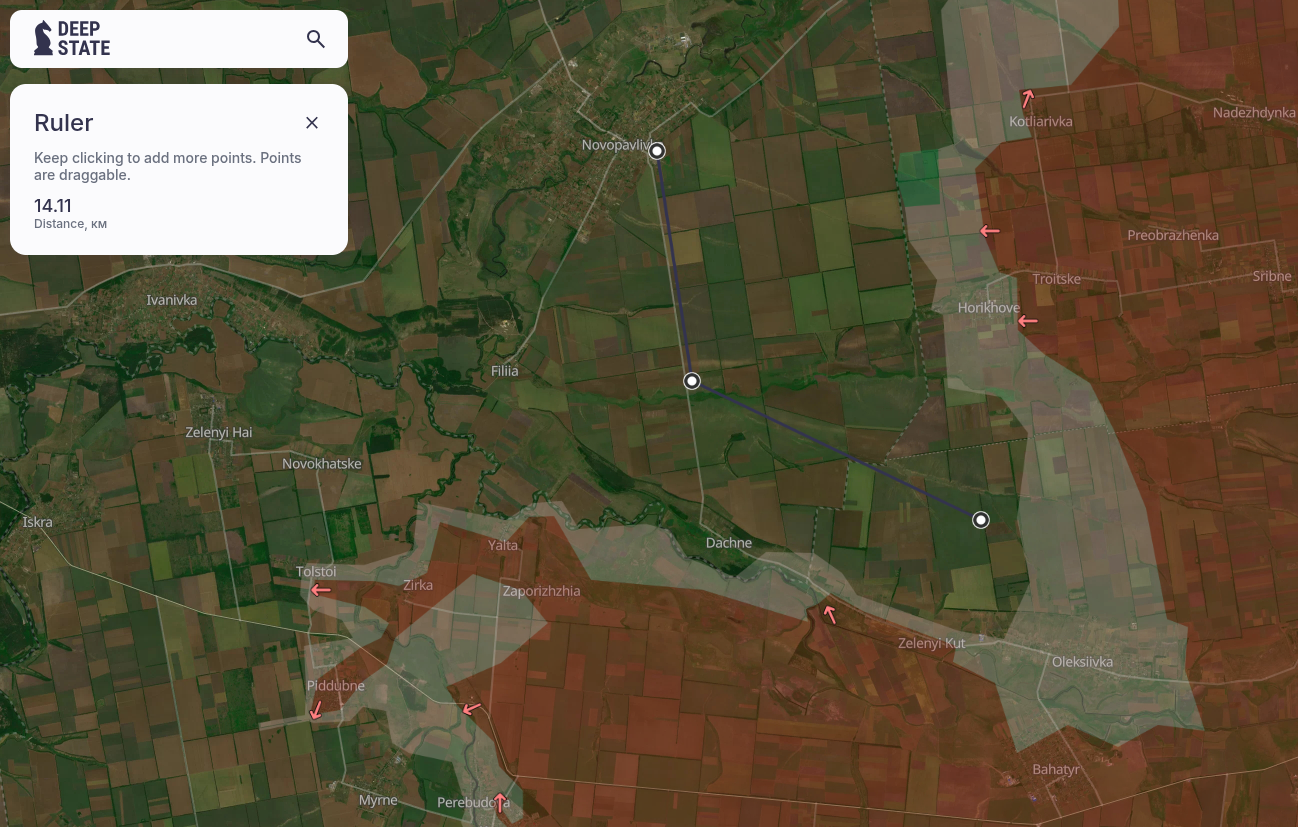Click the attack arrow beside Horikhove
The image size is (1298, 827).
1027,322
